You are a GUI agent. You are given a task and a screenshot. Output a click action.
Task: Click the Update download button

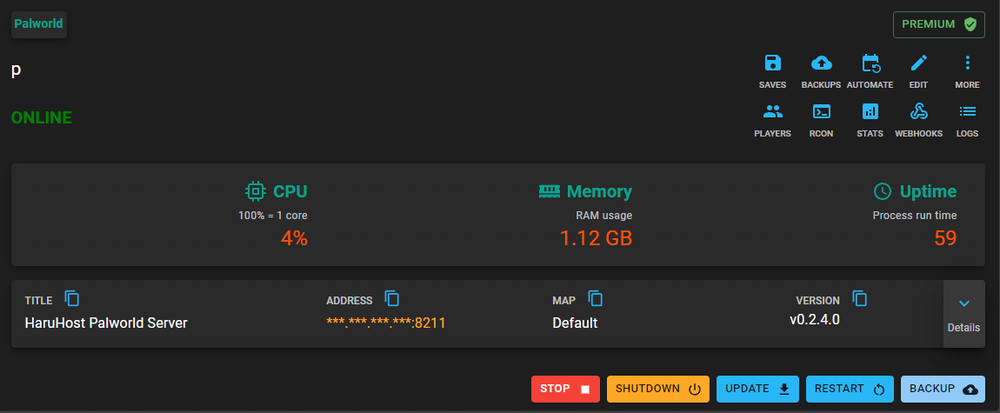(758, 389)
